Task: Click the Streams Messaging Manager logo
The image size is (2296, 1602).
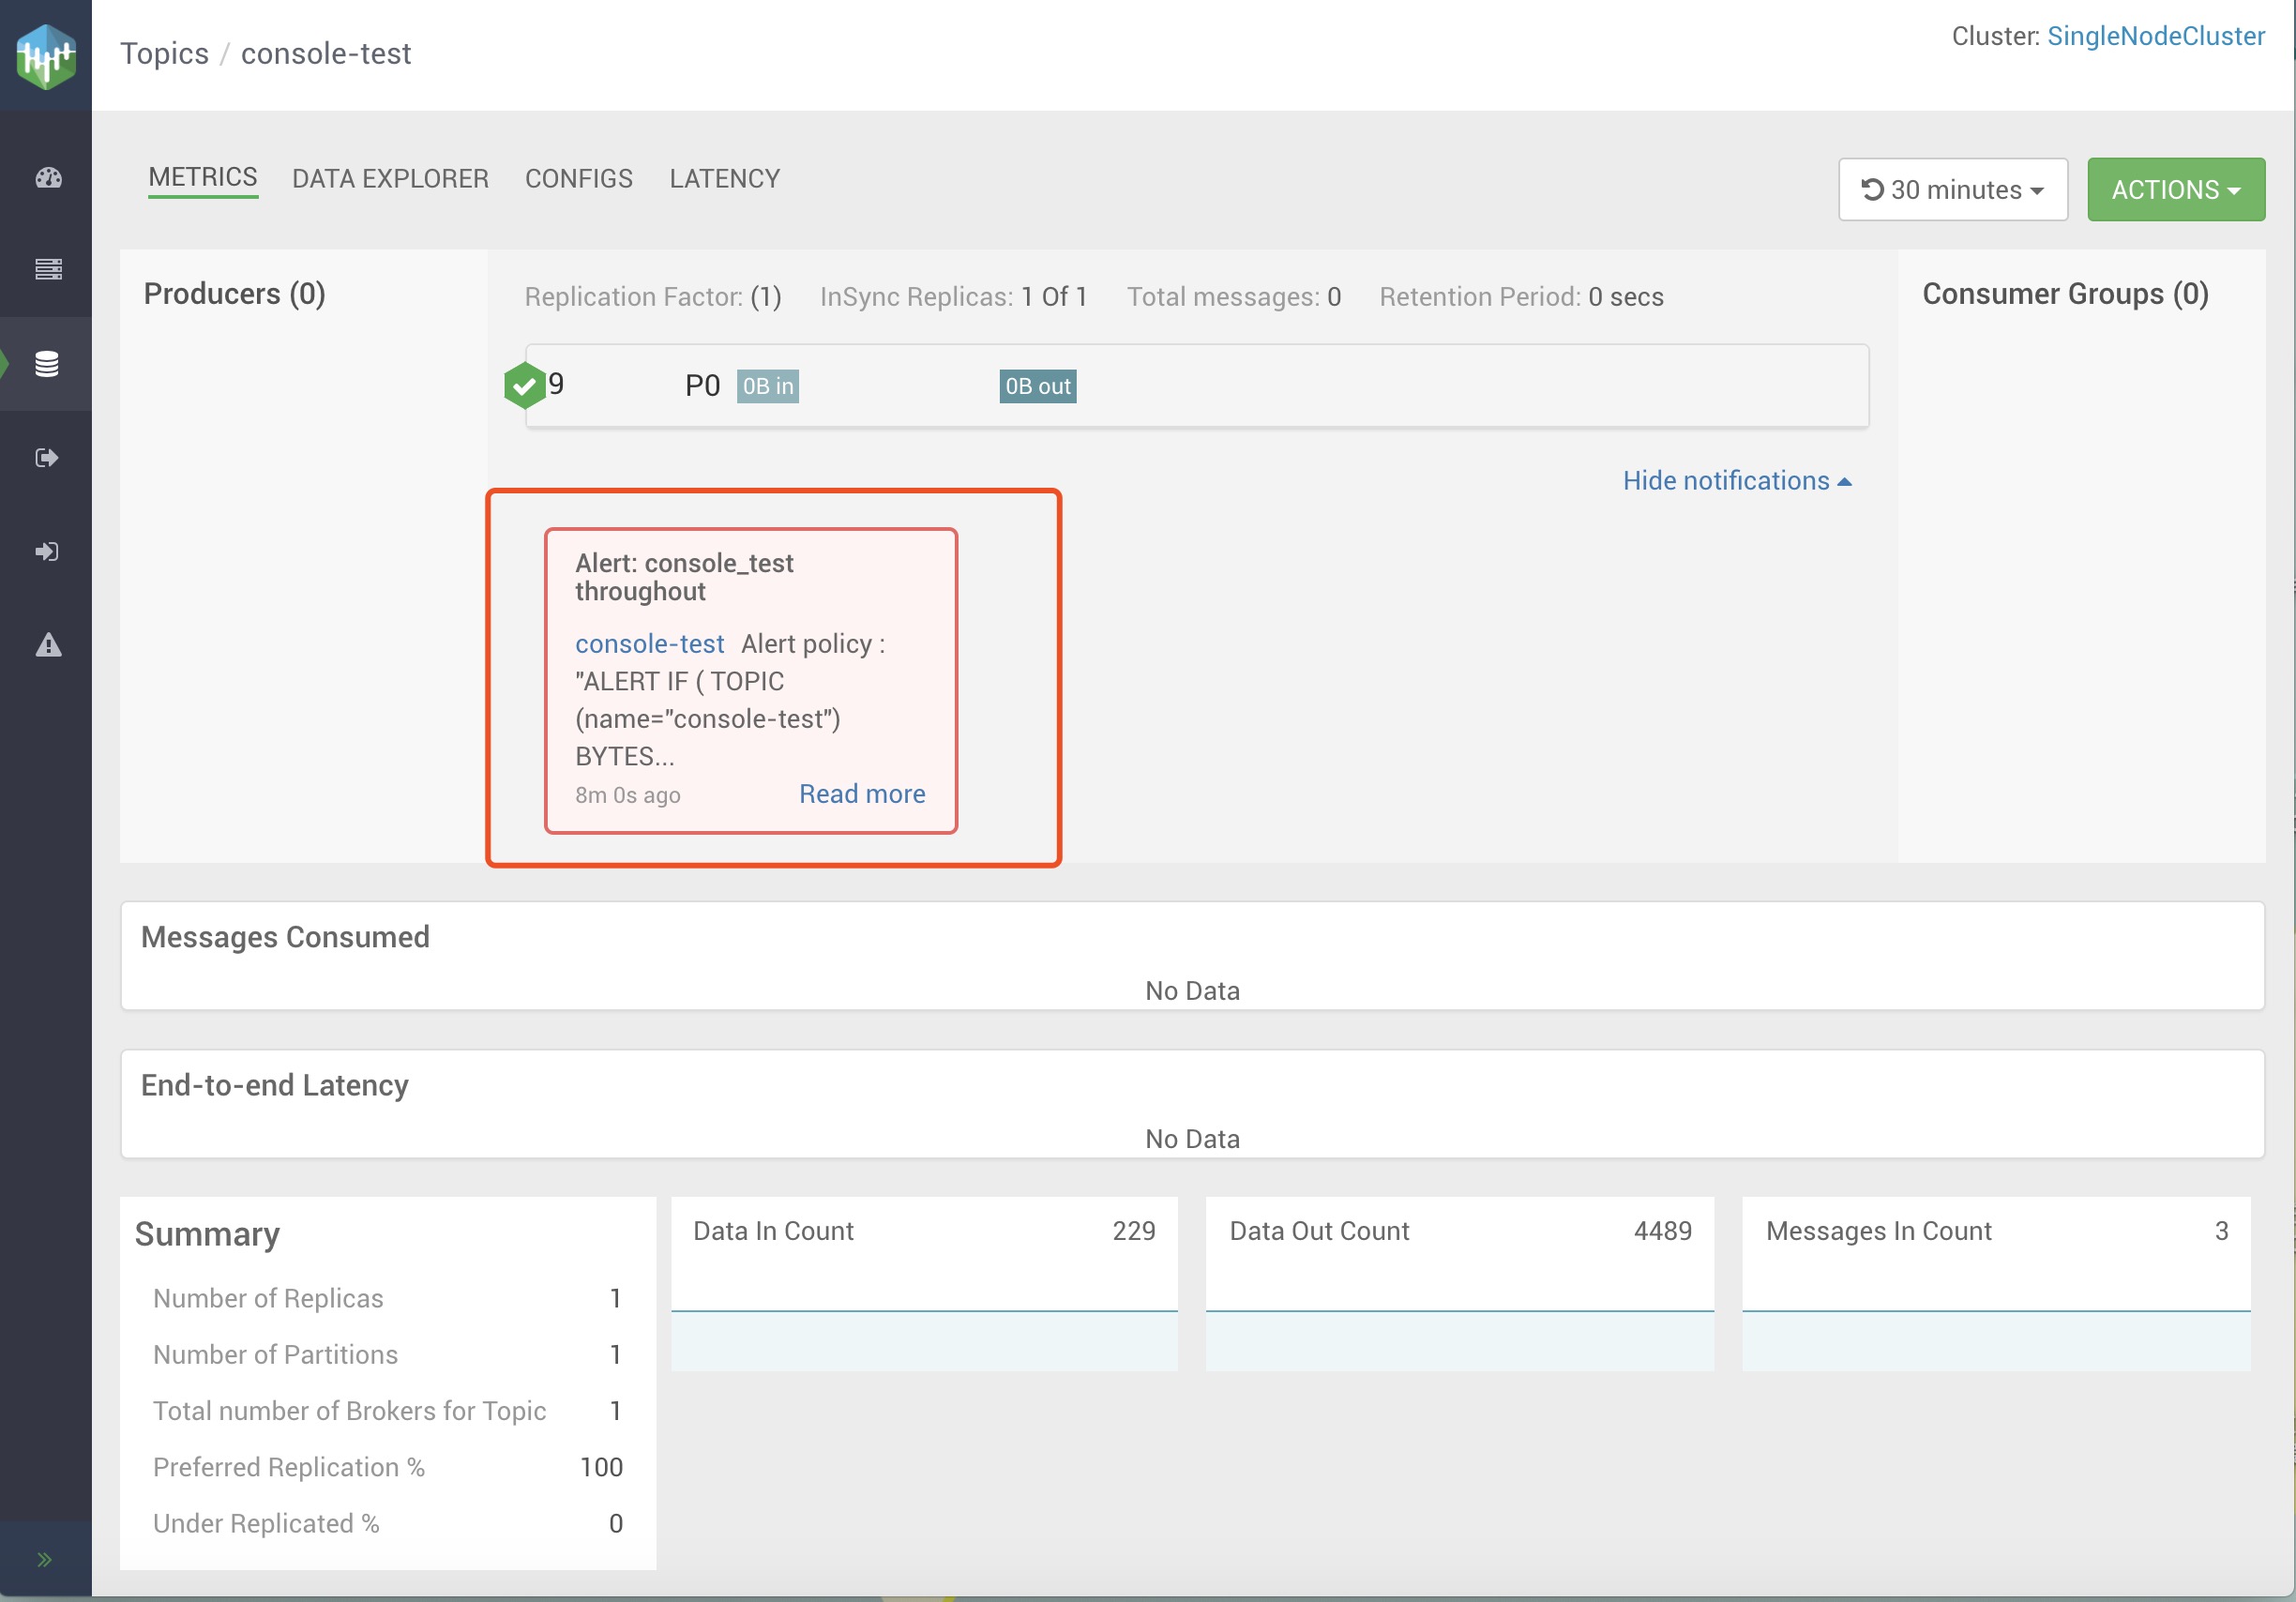Action: (46, 56)
